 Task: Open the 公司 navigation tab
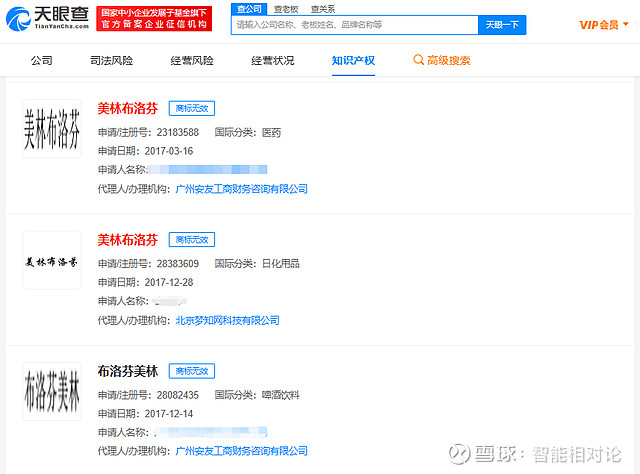(42, 60)
